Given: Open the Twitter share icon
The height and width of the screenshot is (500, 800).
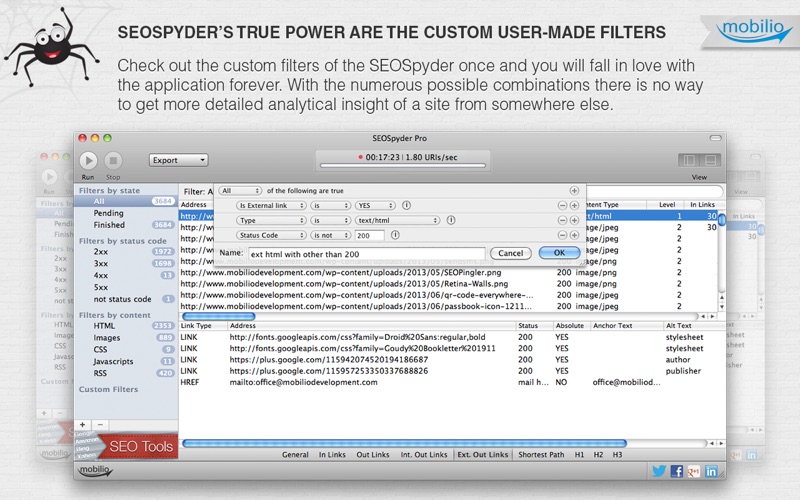Looking at the screenshot, I should click(659, 471).
